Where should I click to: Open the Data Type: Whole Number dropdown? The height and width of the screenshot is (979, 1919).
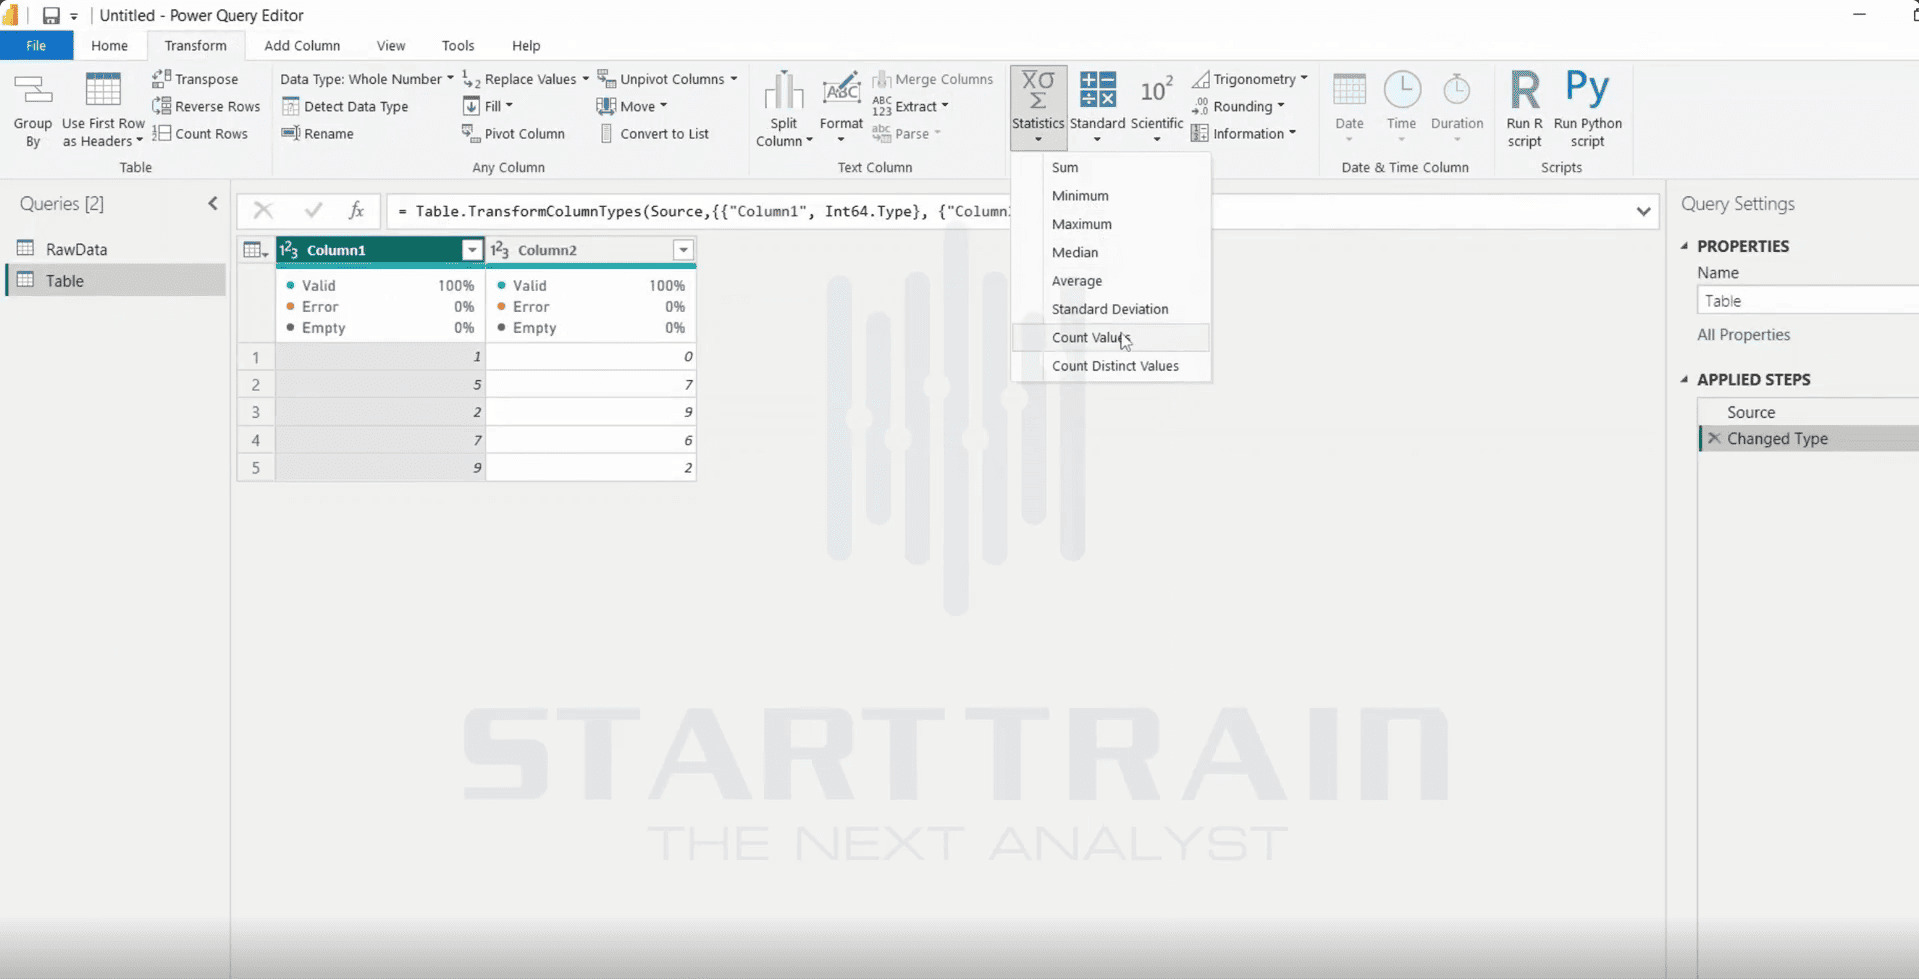click(366, 79)
